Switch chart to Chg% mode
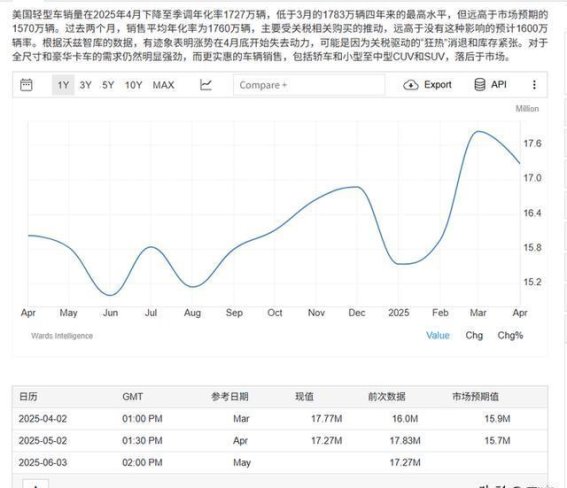567x488 pixels. 510,335
